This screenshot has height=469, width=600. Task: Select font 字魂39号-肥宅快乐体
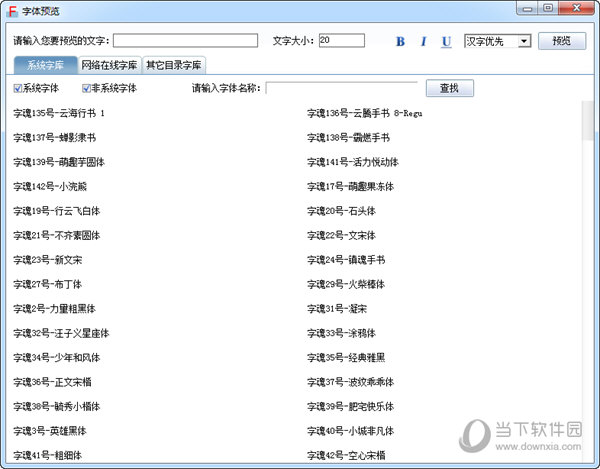coord(351,407)
